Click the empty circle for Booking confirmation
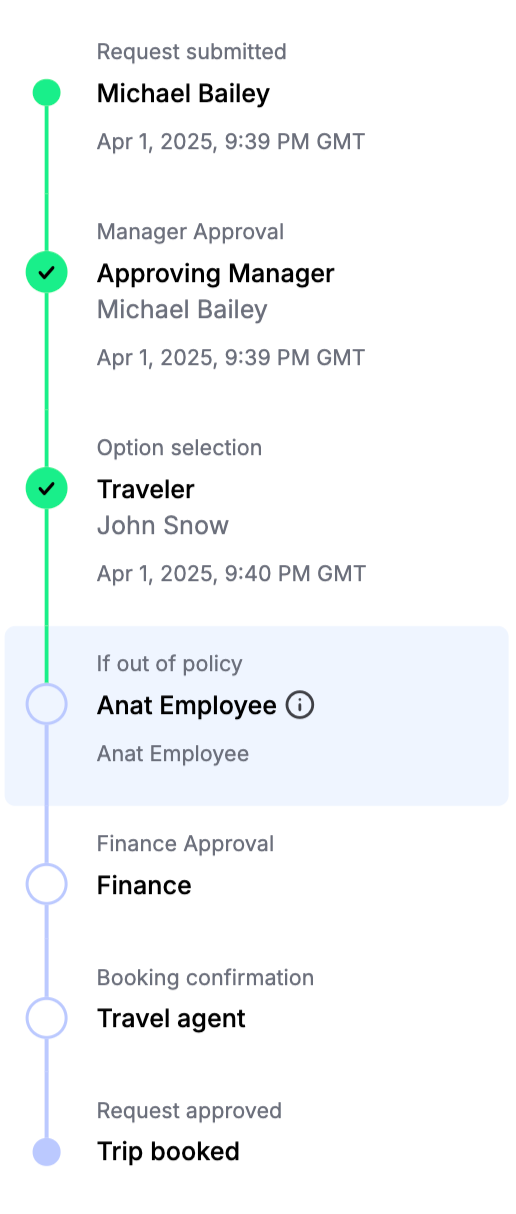 tap(46, 1018)
